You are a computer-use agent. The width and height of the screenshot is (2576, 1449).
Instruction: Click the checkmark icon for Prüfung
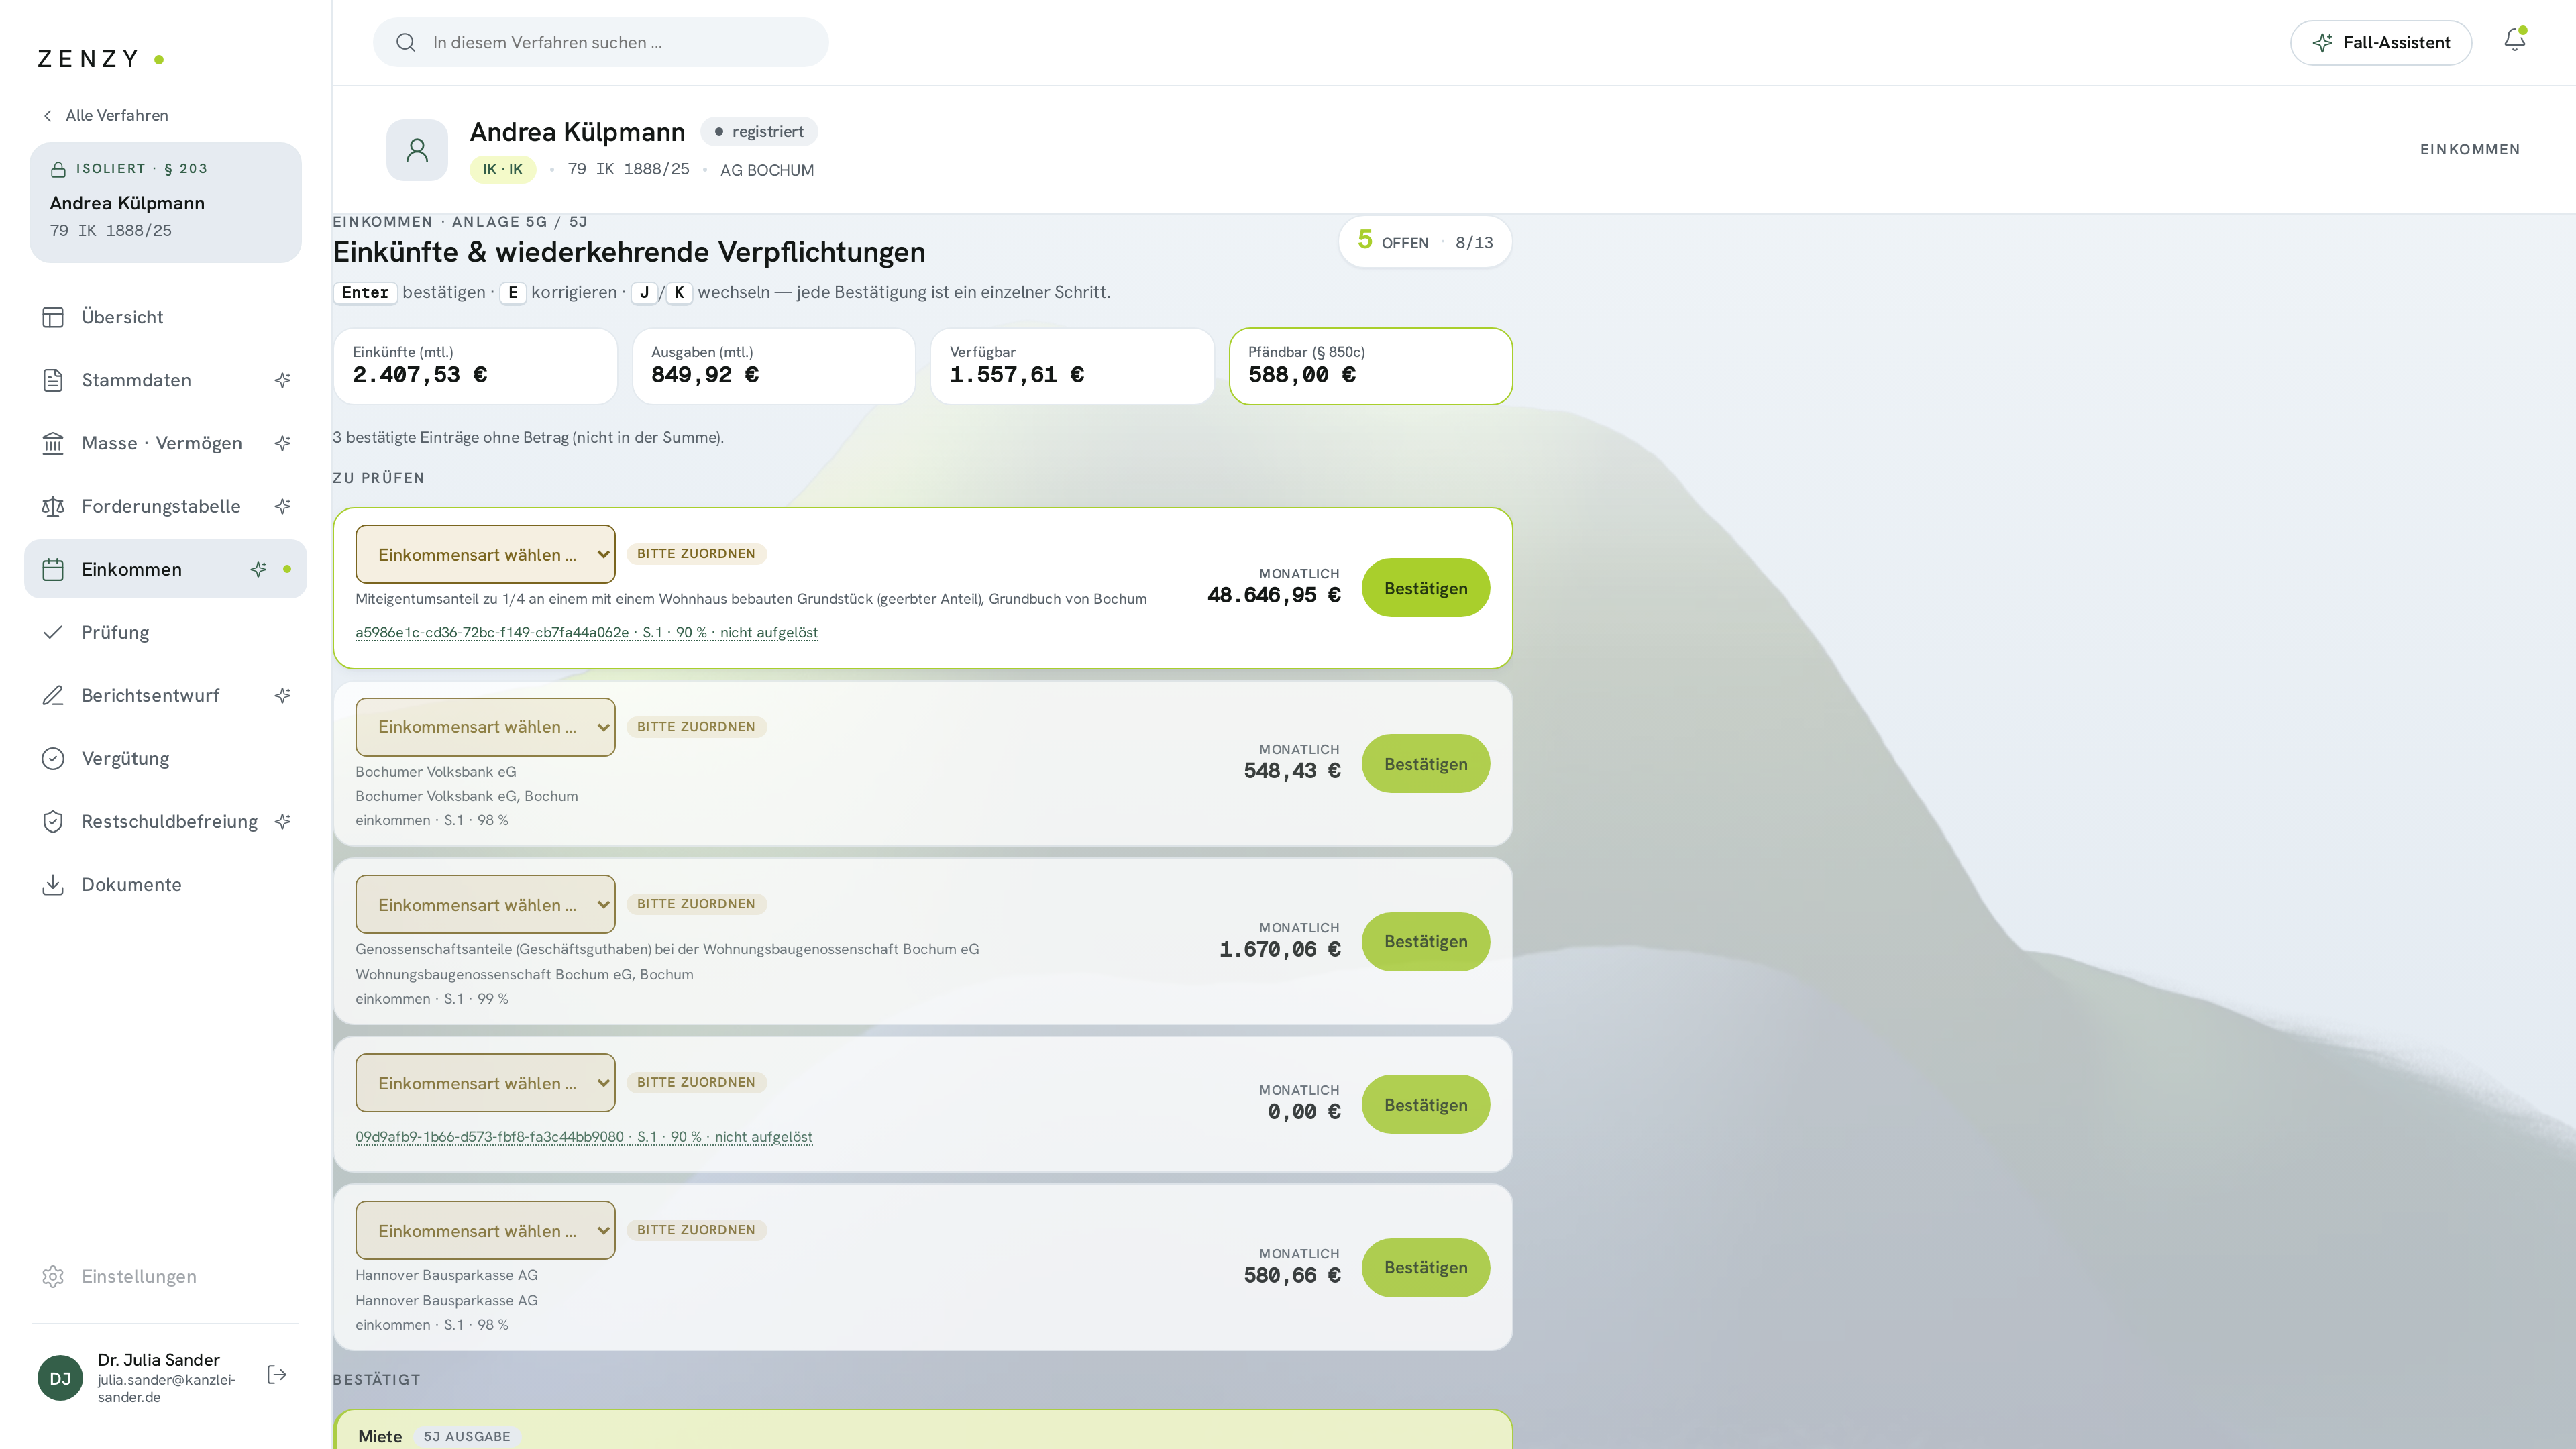point(53,632)
